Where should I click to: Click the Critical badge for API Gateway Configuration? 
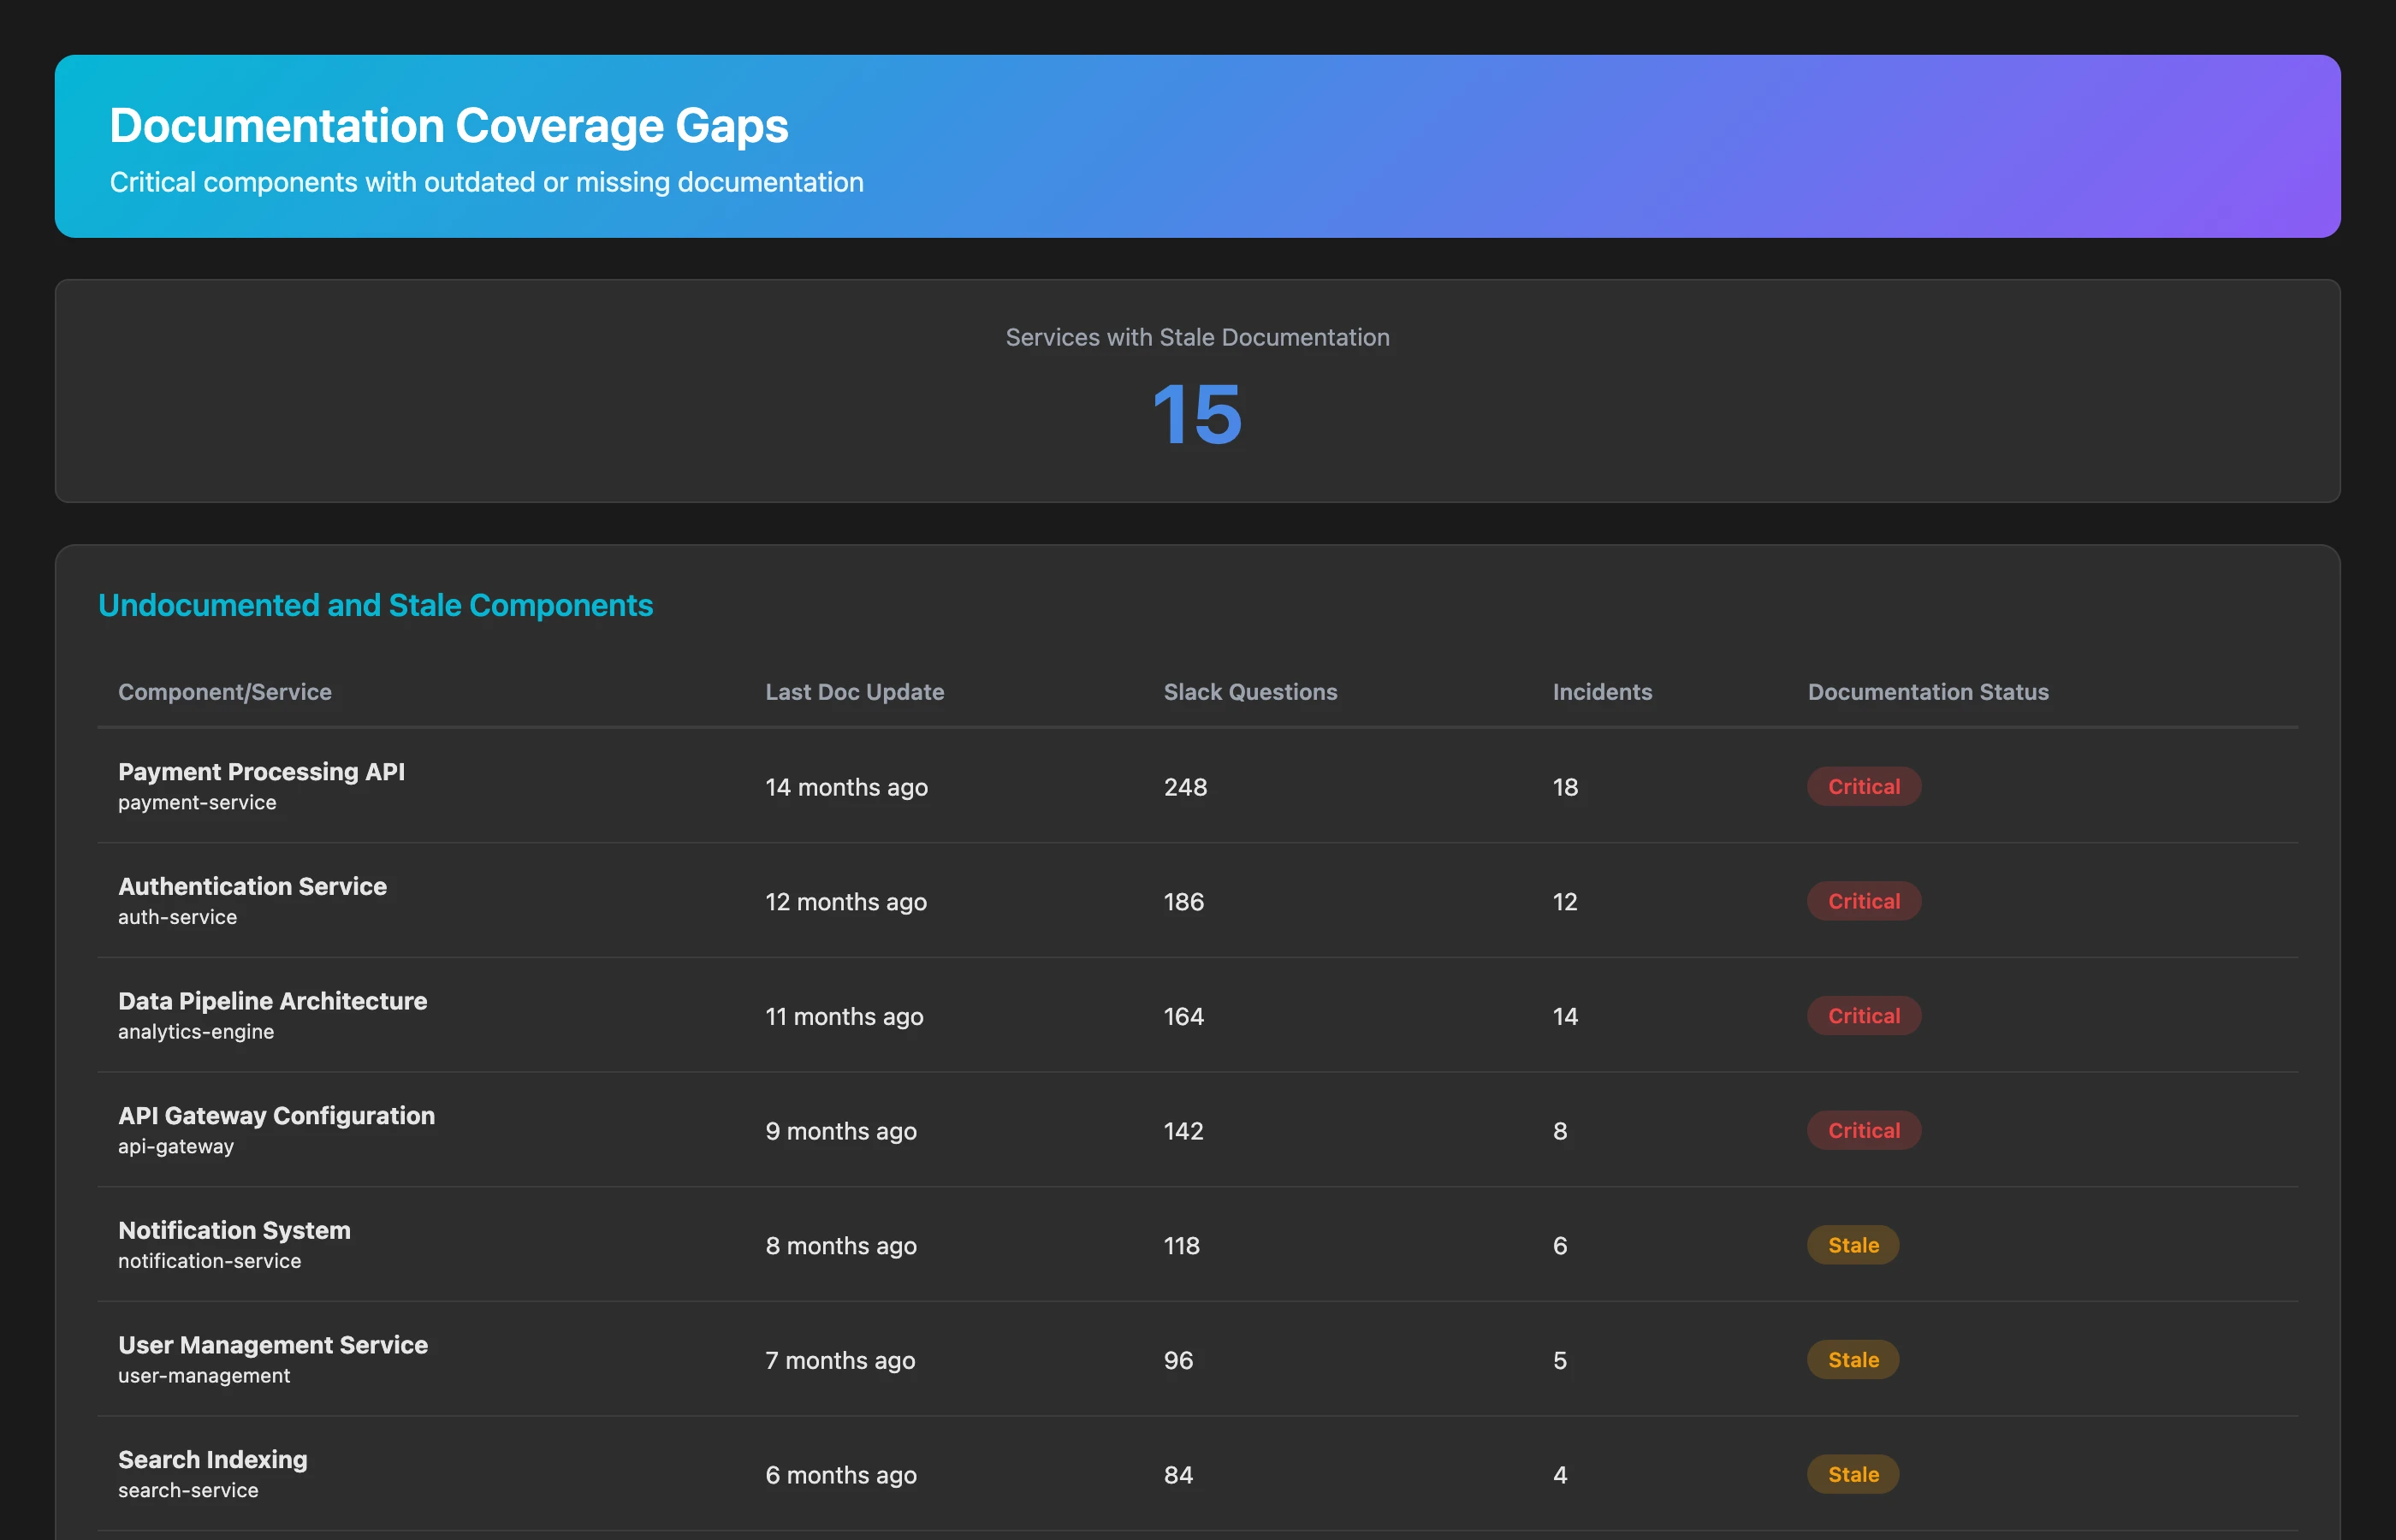1864,1130
